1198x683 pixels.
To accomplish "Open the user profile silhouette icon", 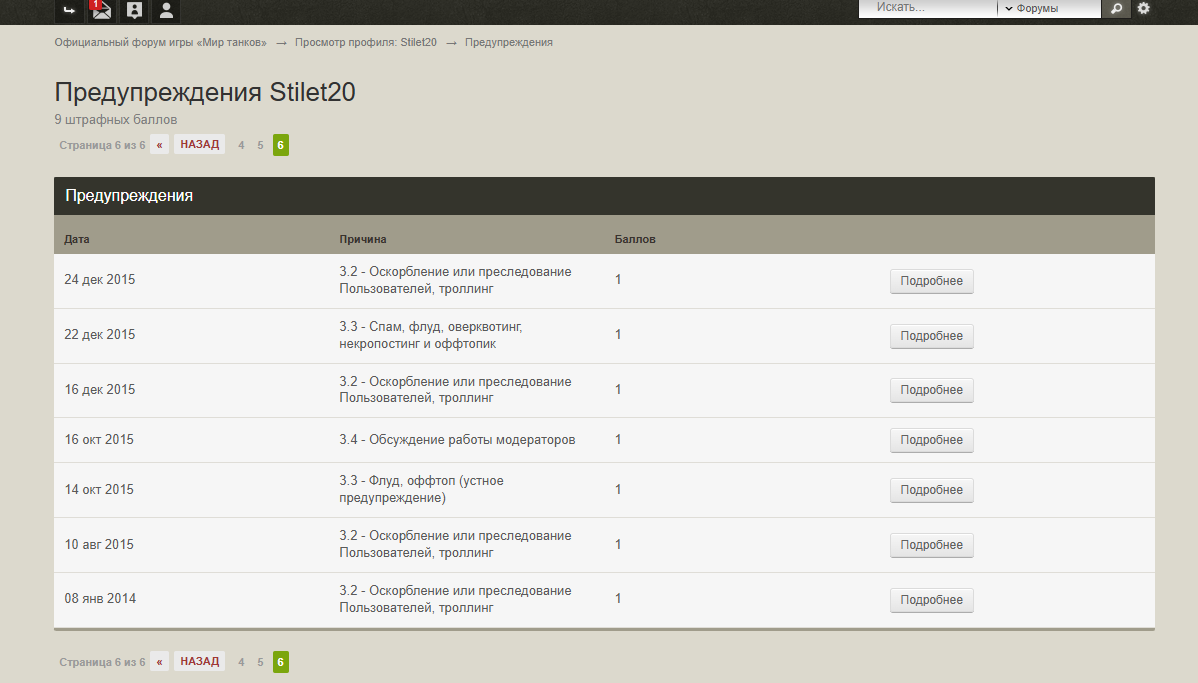I will click(166, 10).
